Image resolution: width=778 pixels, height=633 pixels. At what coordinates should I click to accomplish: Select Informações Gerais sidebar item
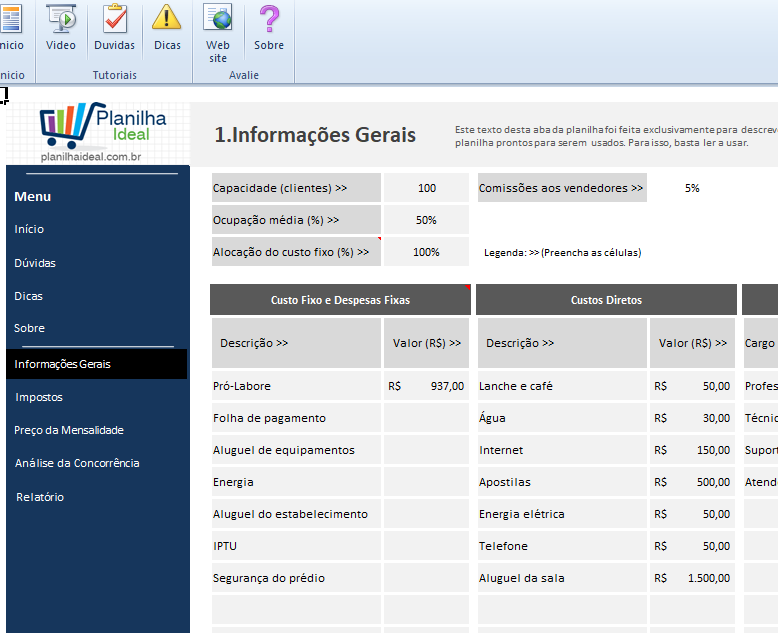click(x=97, y=364)
